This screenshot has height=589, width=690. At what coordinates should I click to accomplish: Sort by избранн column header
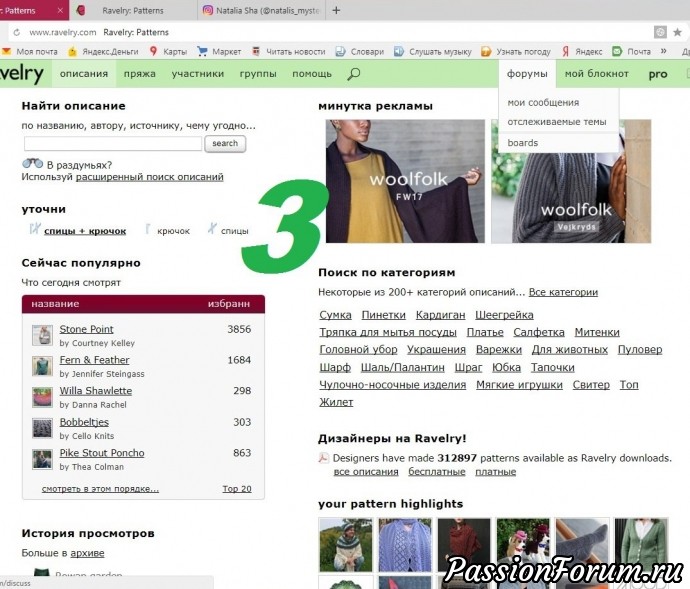pyautogui.click(x=228, y=304)
